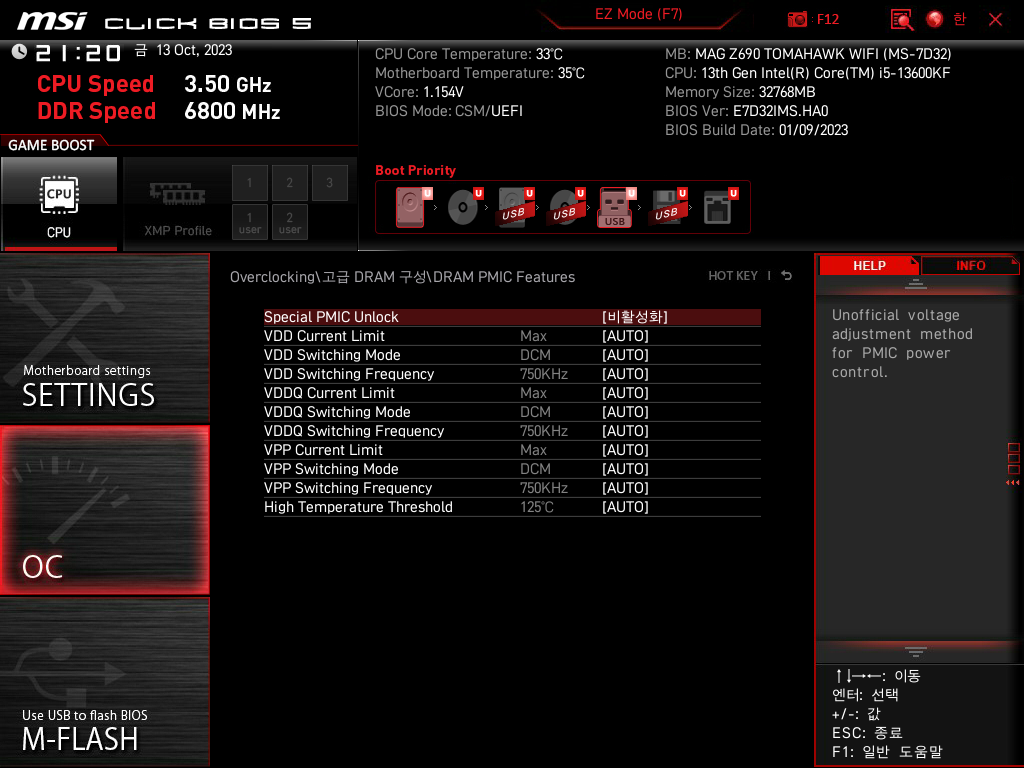Select the USB hard disk boot icon
1024x768 pixels.
pyautogui.click(x=515, y=207)
